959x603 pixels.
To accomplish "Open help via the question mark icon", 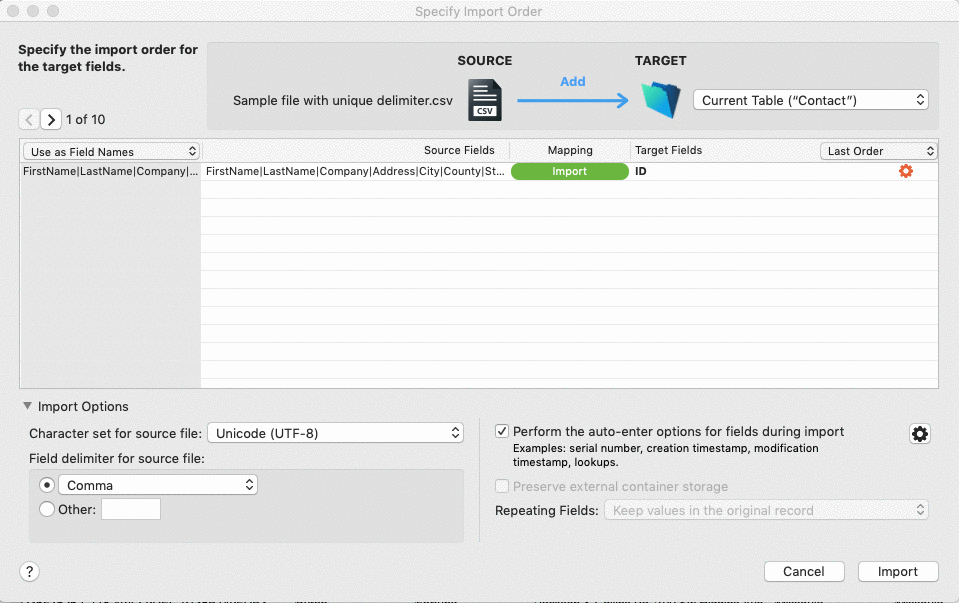I will (29, 571).
